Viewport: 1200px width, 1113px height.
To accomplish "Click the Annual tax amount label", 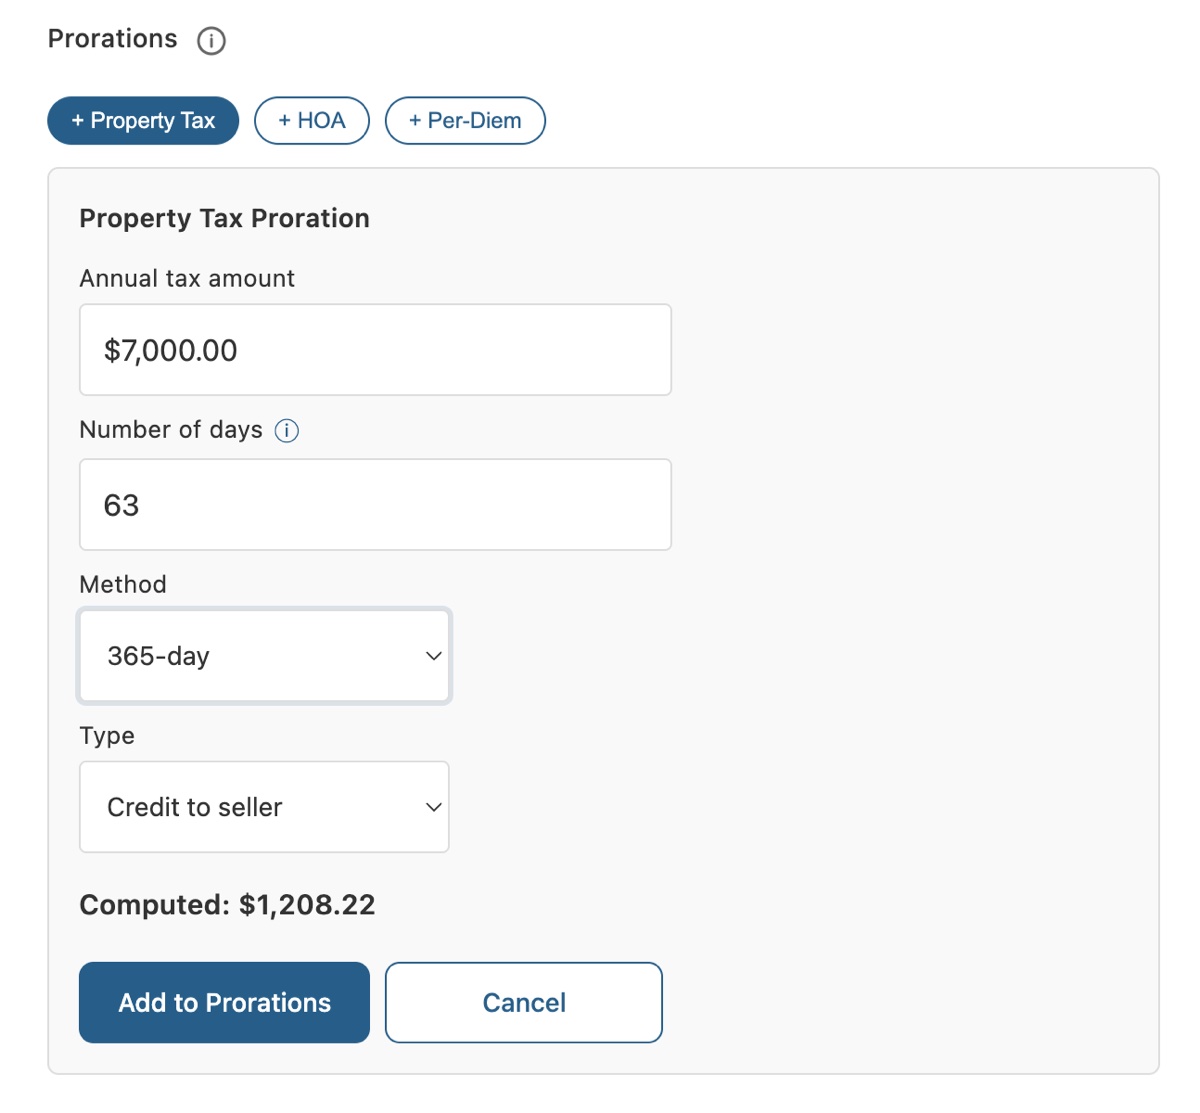I will click(187, 279).
